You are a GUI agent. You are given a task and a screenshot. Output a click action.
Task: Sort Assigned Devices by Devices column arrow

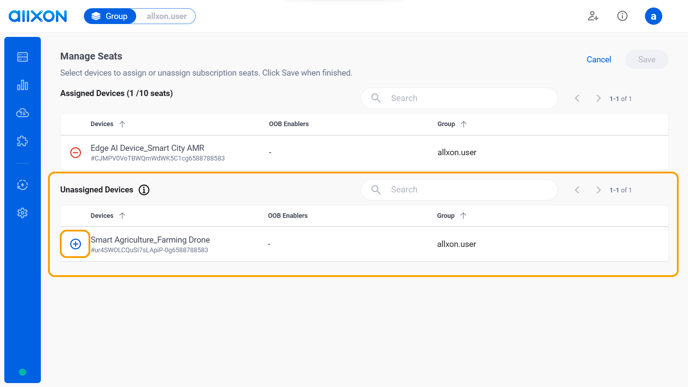point(122,124)
